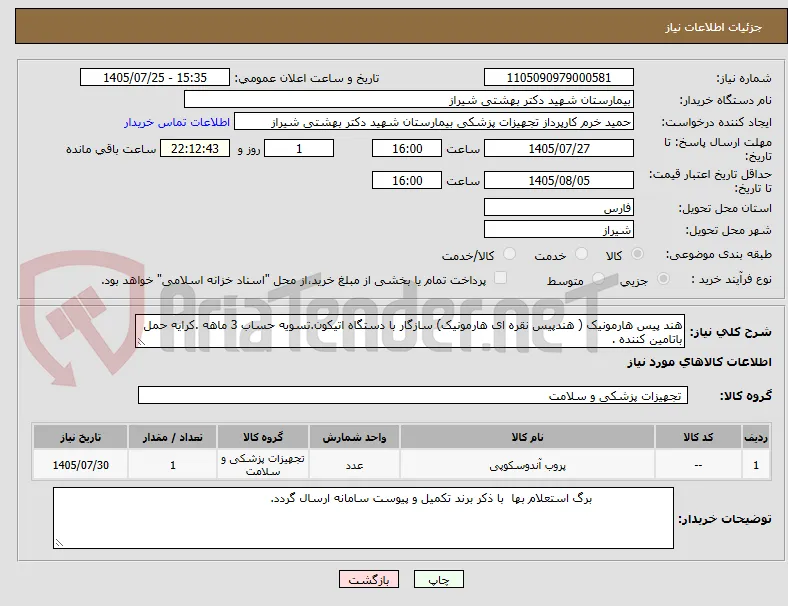Click the بازگشت (back) button
This screenshot has height=606, width=788.
pos(369,579)
